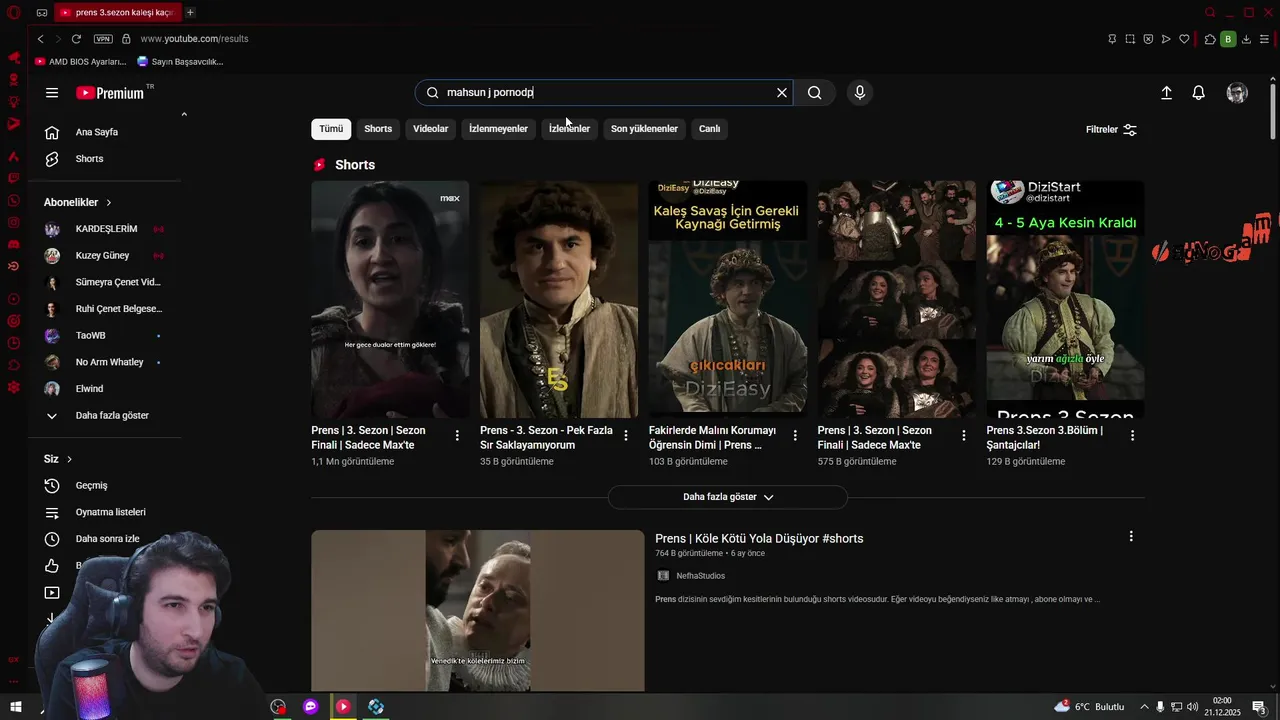
Task: Toggle the VPN badge in address bar
Action: pos(103,39)
